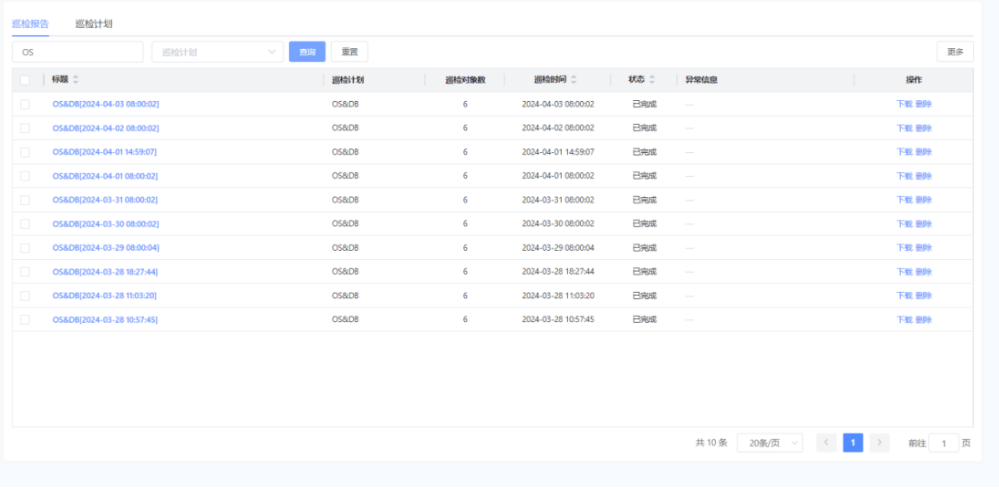The image size is (999, 495).
Task: Switch to the 巡检计划 tab
Action: pos(94,23)
